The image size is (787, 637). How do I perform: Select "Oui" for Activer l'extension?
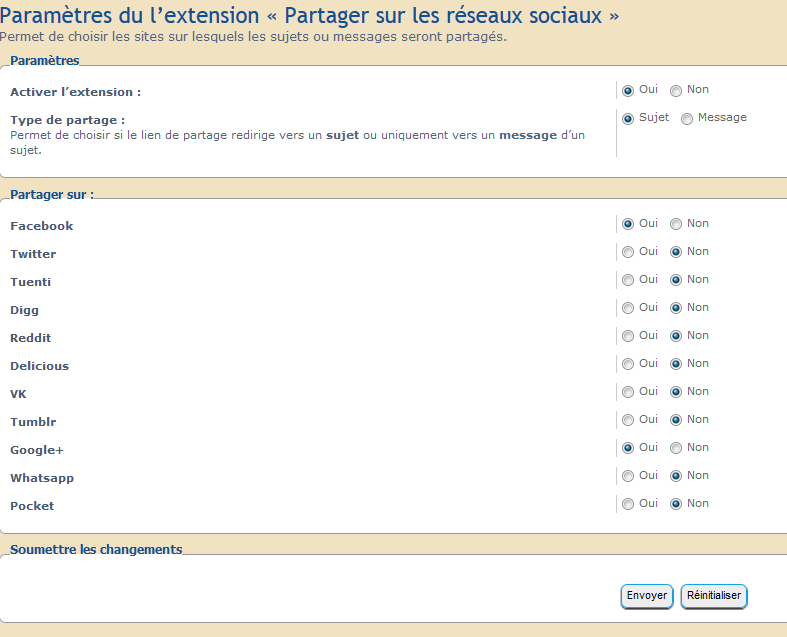coord(628,91)
